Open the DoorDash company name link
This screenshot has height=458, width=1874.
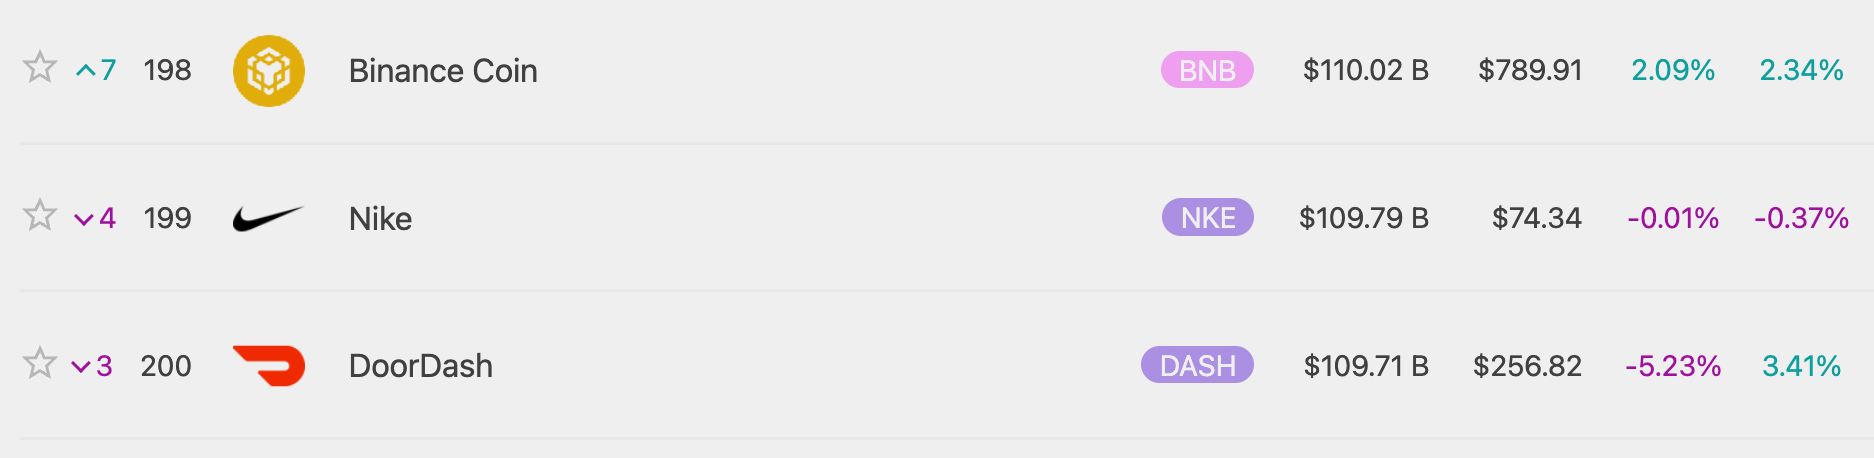coord(420,366)
